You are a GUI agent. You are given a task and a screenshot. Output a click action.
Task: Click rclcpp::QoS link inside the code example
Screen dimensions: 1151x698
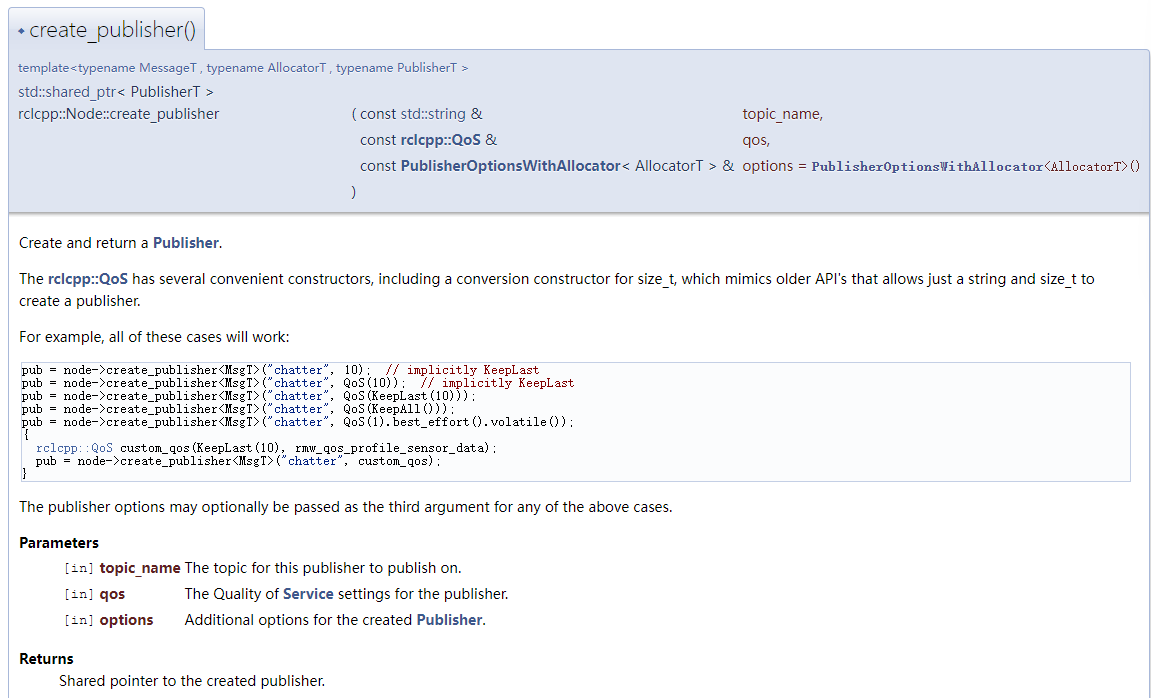pyautogui.click(x=74, y=448)
